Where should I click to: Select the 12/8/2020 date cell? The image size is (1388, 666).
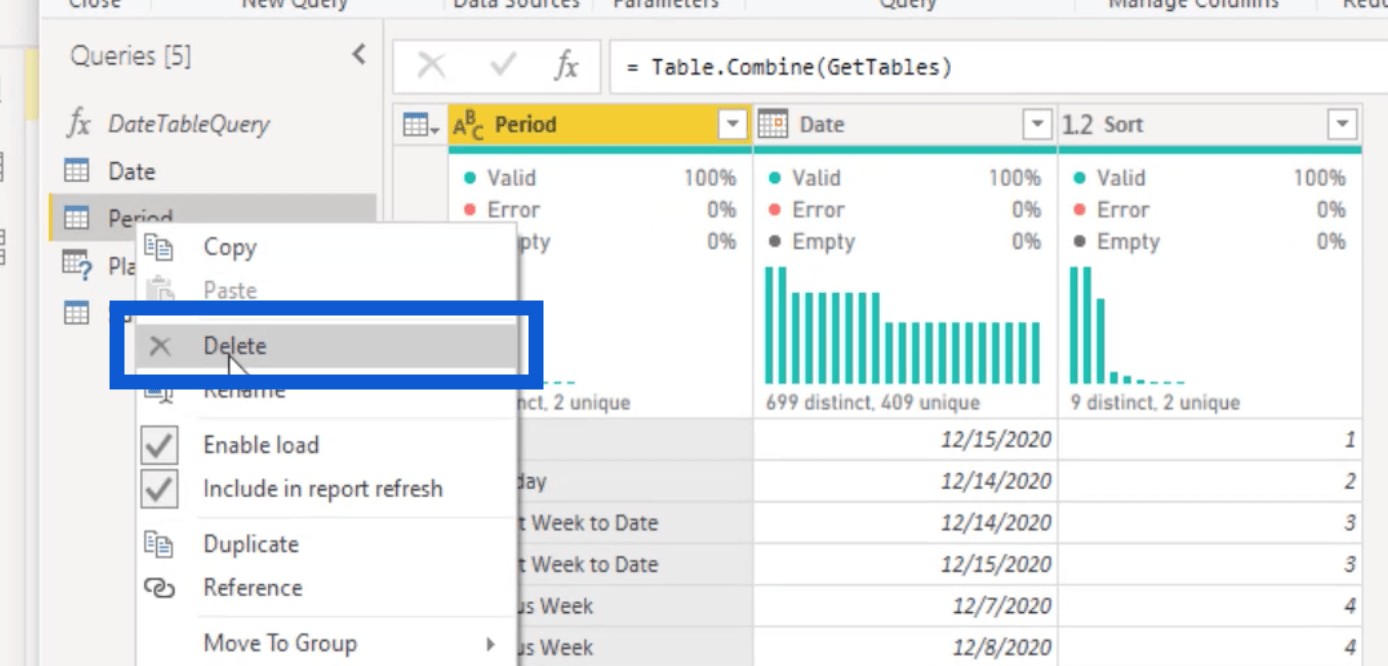(x=905, y=647)
